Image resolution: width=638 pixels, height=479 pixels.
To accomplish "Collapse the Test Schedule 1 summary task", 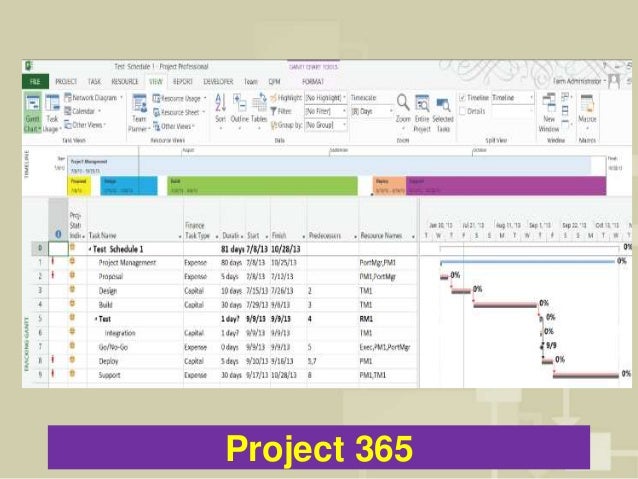I will (90, 249).
